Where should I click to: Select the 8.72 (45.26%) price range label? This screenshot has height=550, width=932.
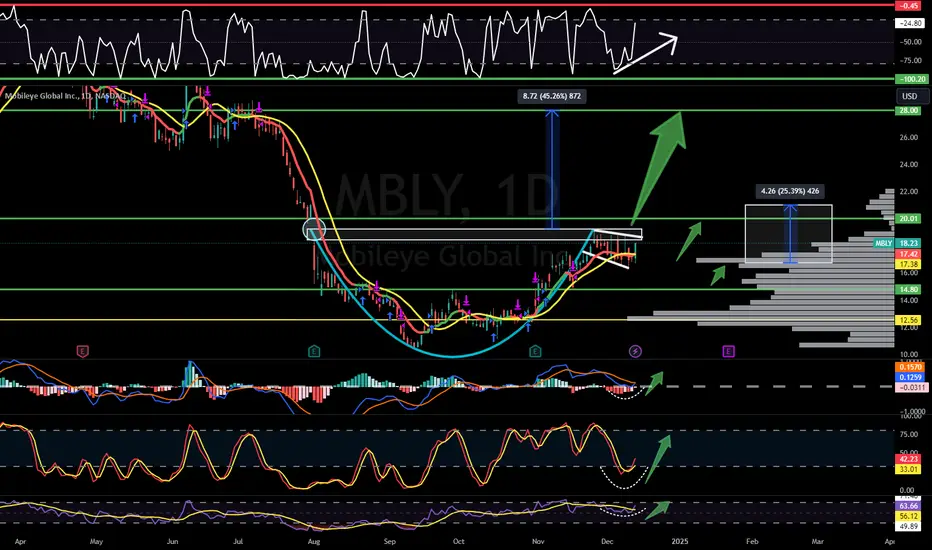(552, 96)
